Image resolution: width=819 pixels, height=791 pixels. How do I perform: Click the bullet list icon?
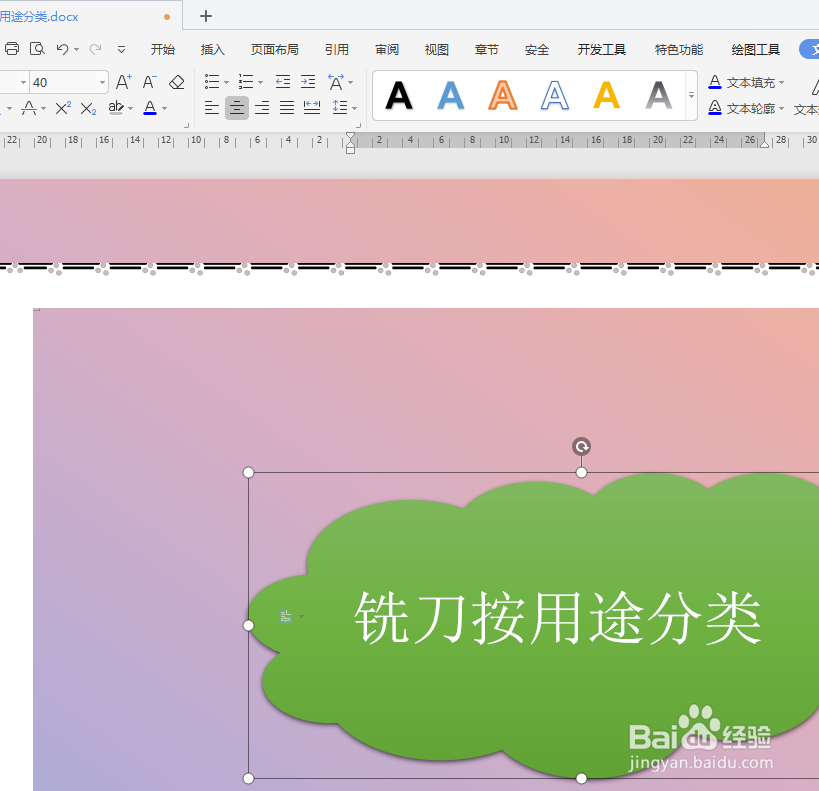click(x=212, y=82)
